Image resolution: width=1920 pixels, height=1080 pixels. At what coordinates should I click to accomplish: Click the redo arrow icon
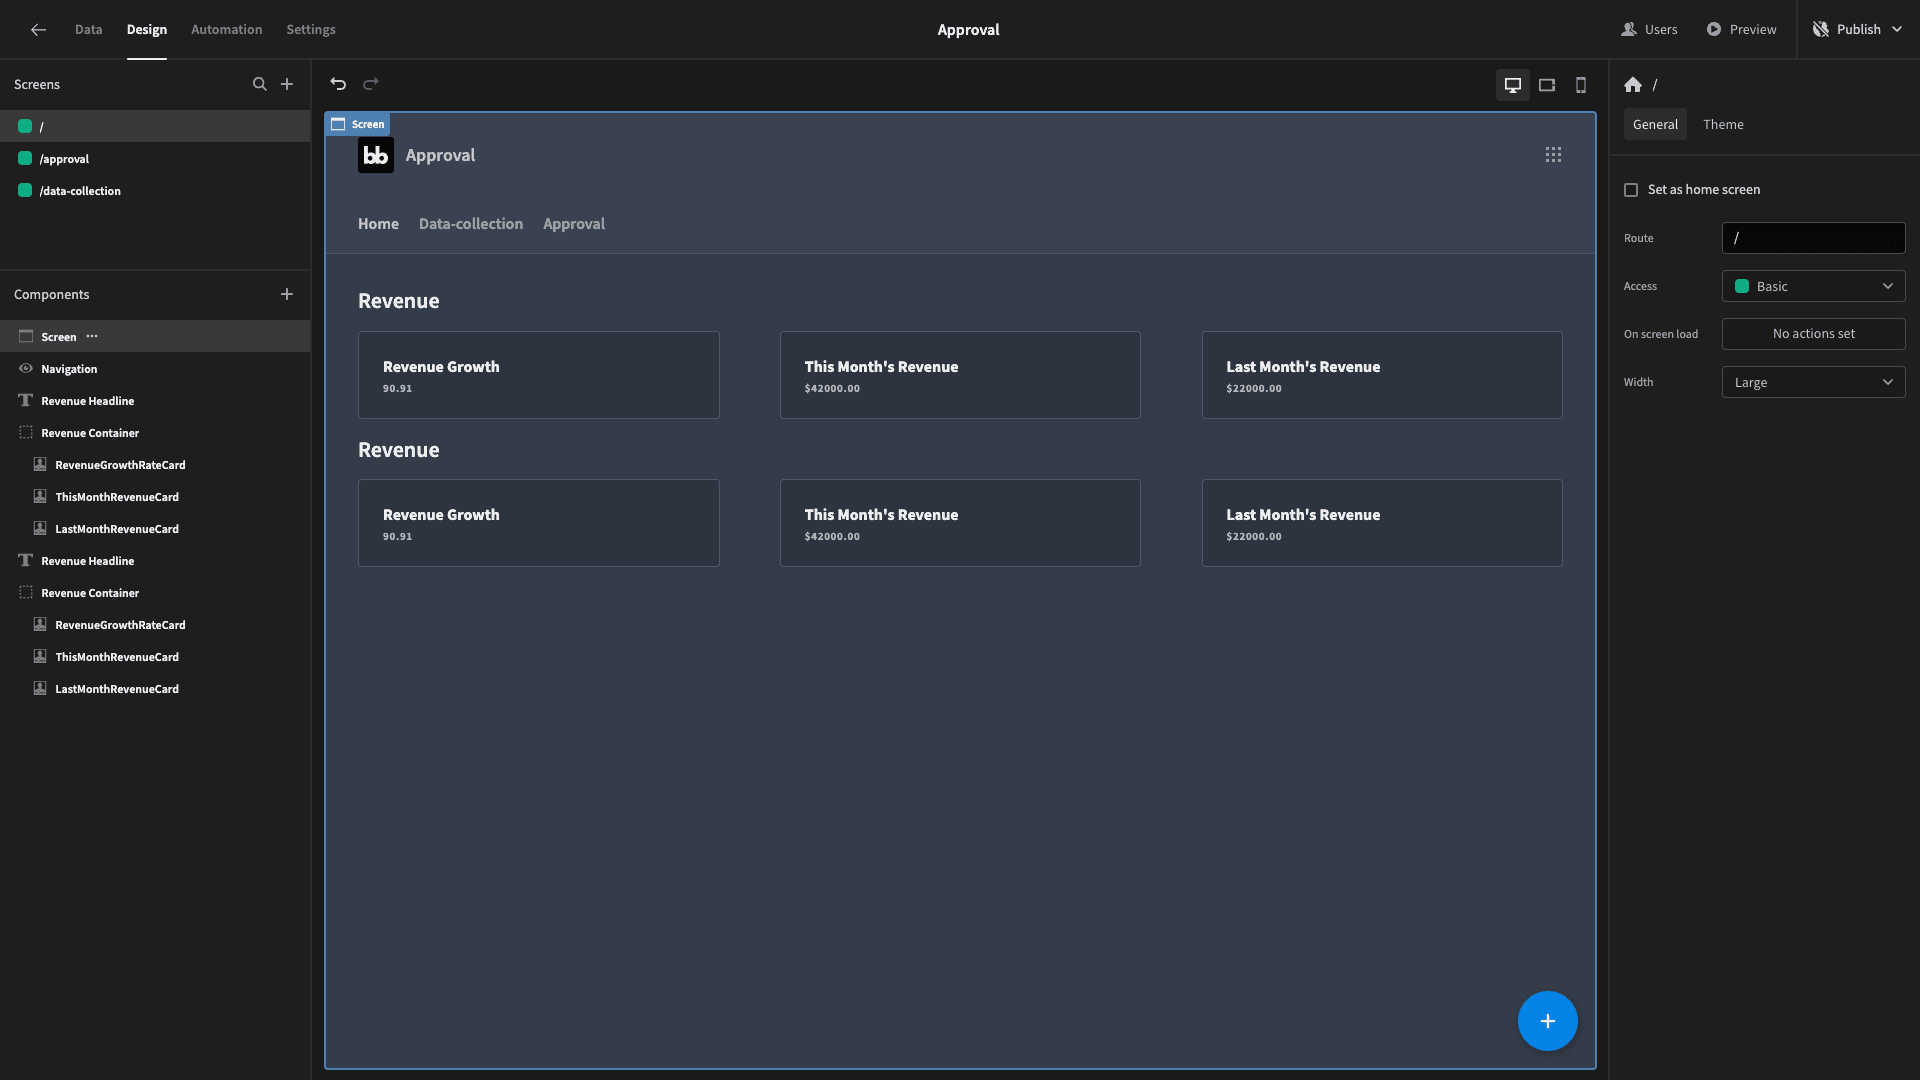[x=371, y=84]
